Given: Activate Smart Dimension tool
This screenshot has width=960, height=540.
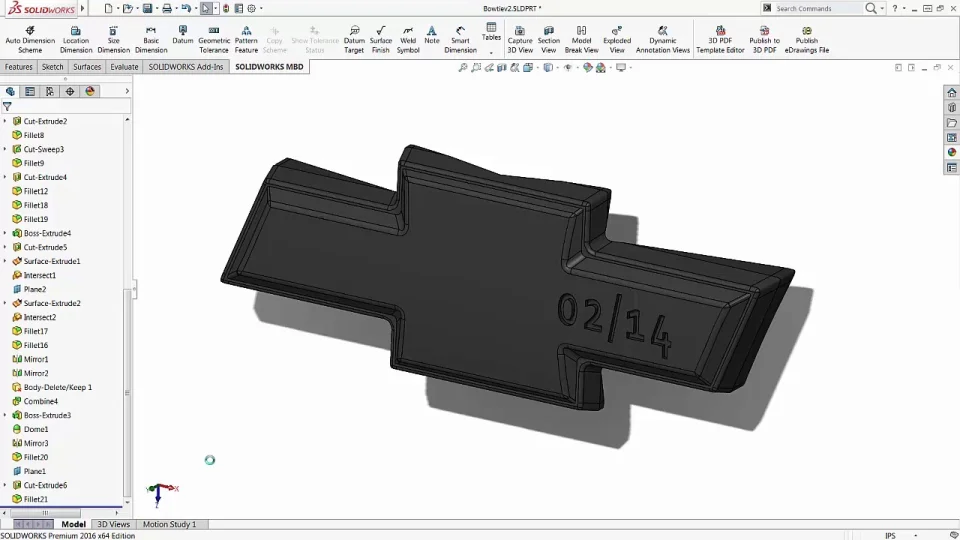Looking at the screenshot, I should (460, 40).
